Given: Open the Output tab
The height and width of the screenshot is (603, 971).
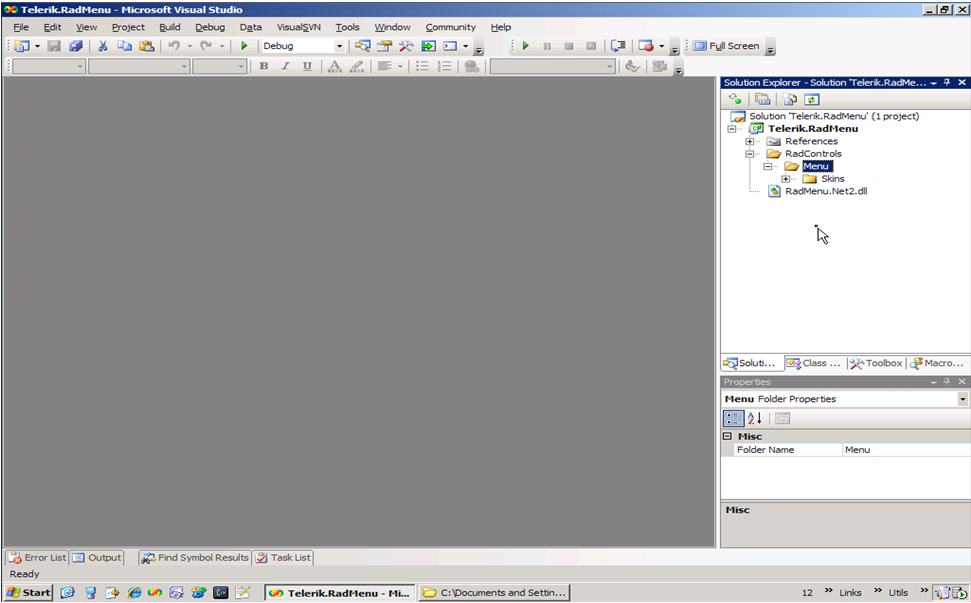Looking at the screenshot, I should pyautogui.click(x=97, y=558).
